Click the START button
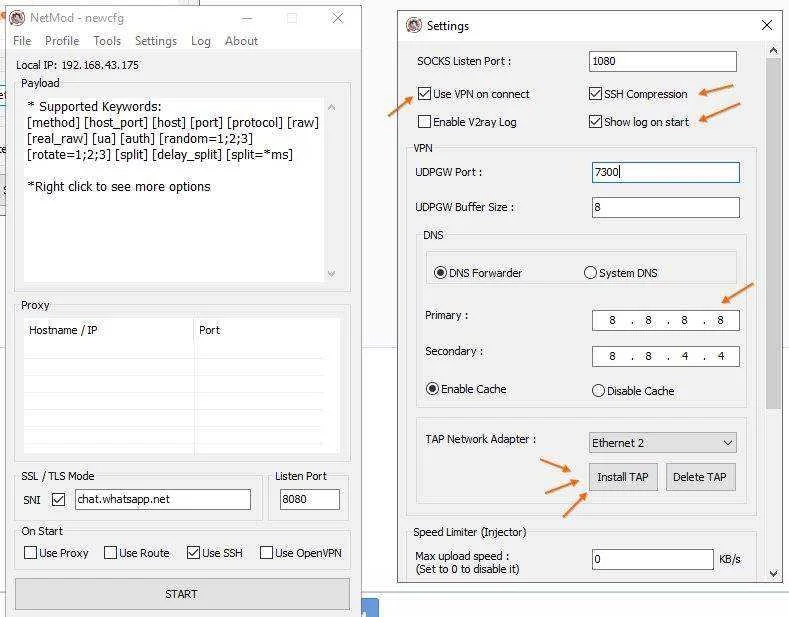The width and height of the screenshot is (789, 617). (182, 594)
